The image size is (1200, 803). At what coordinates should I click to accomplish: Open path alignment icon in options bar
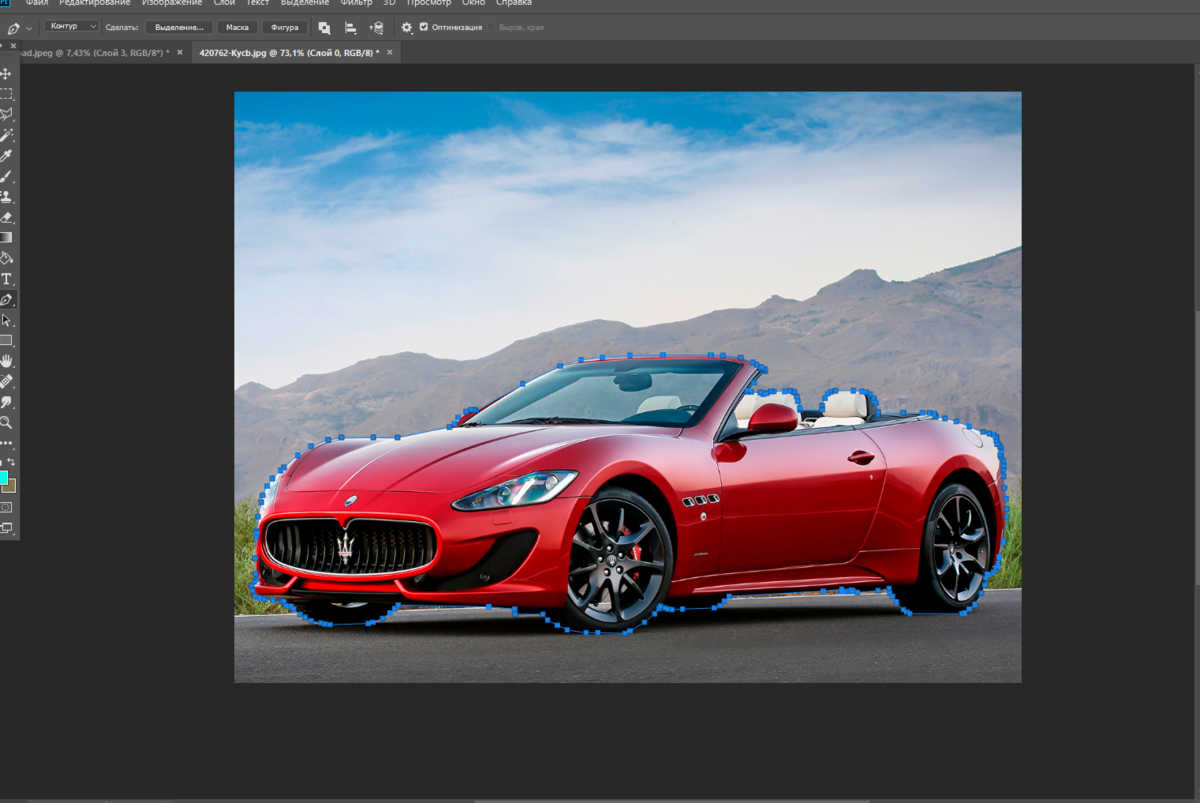tap(350, 27)
